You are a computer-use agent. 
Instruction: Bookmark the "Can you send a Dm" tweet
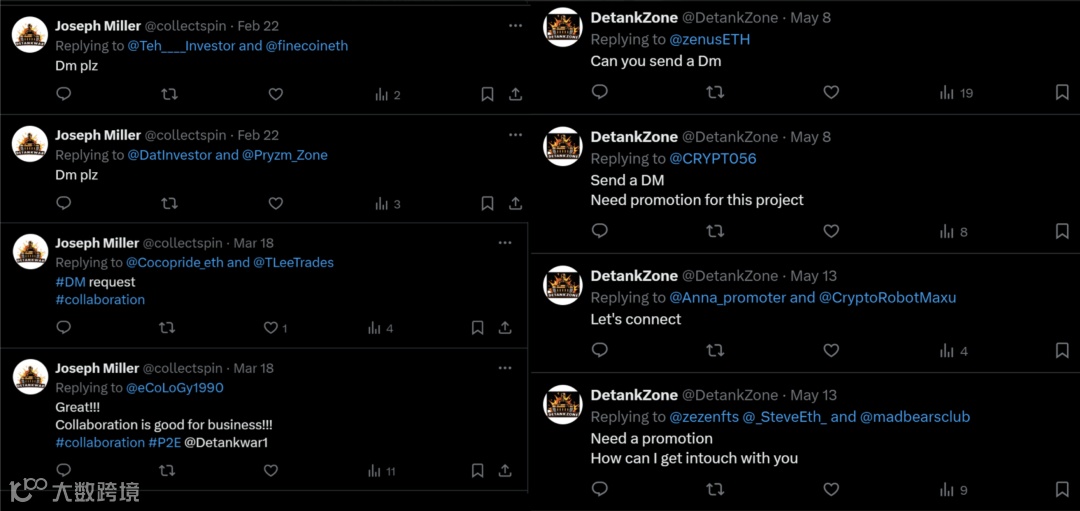coord(1062,92)
